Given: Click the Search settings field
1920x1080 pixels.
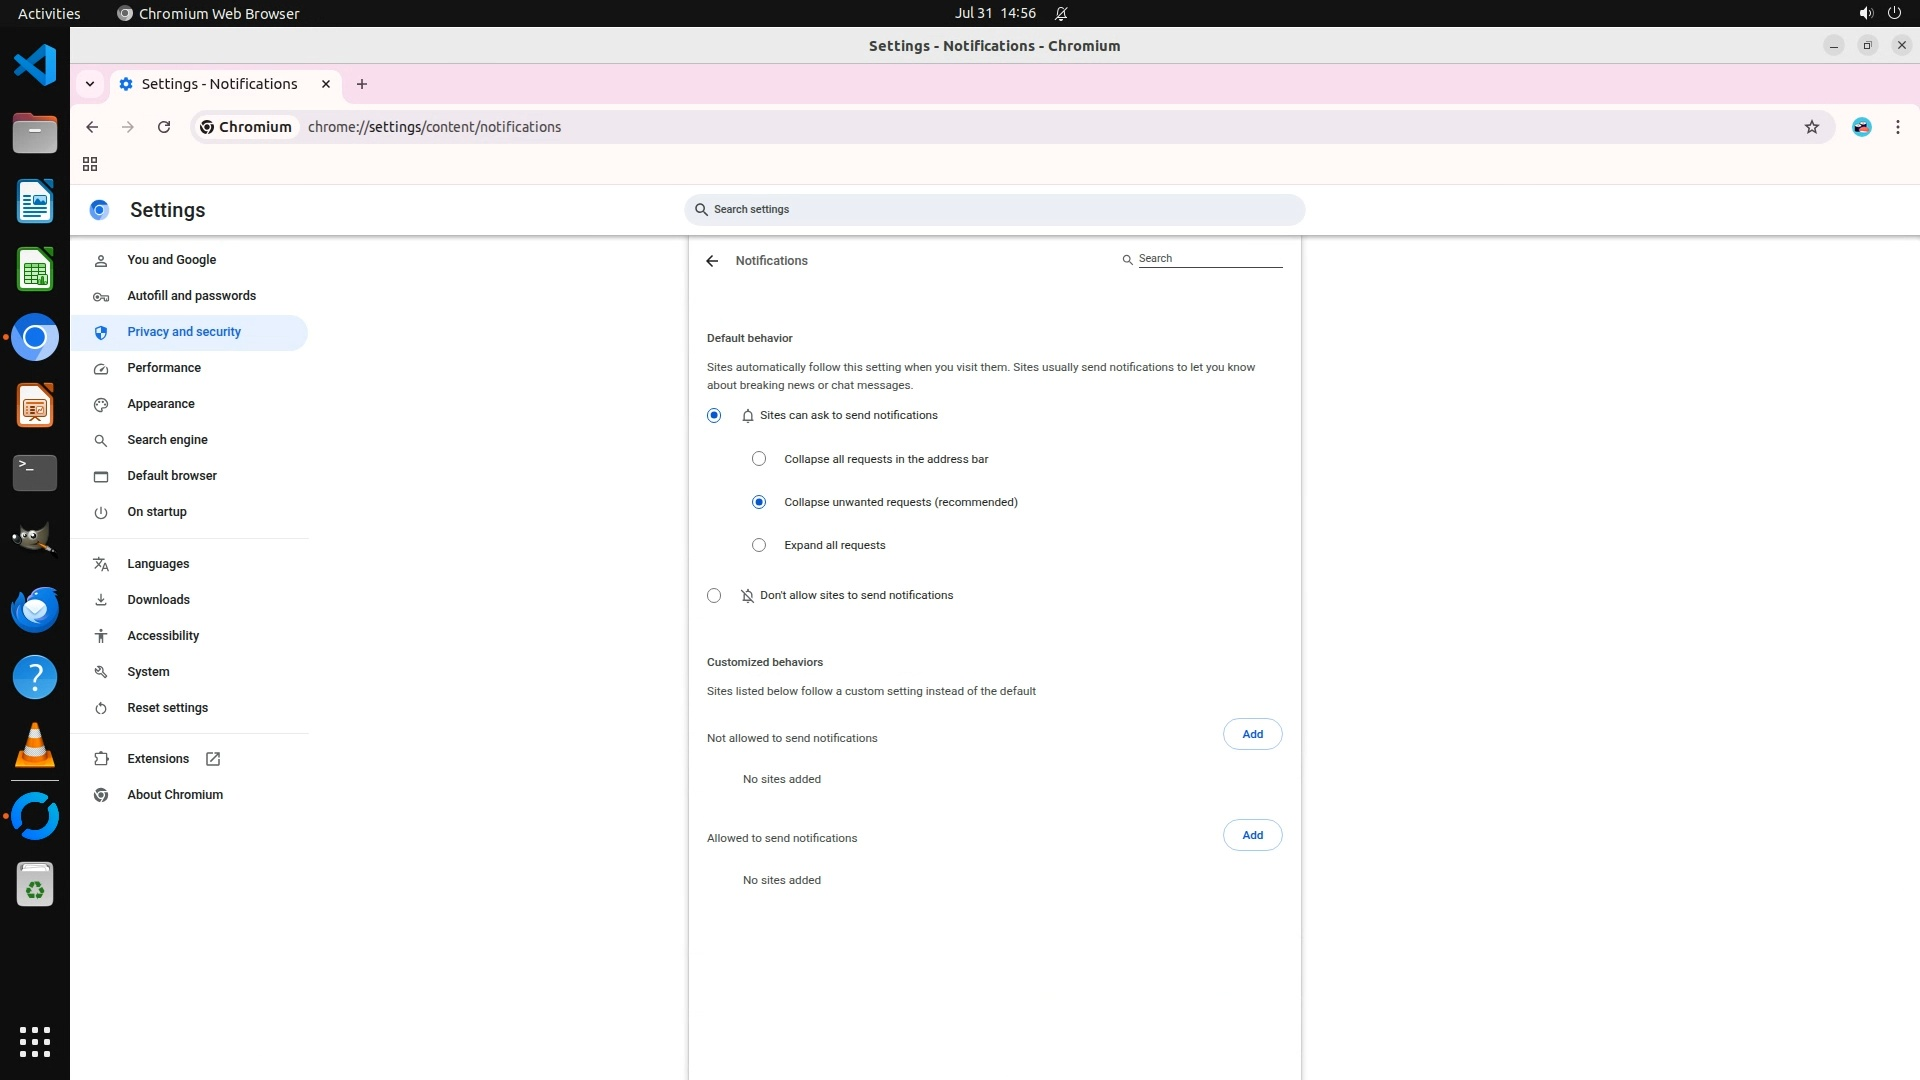Looking at the screenshot, I should click(995, 210).
